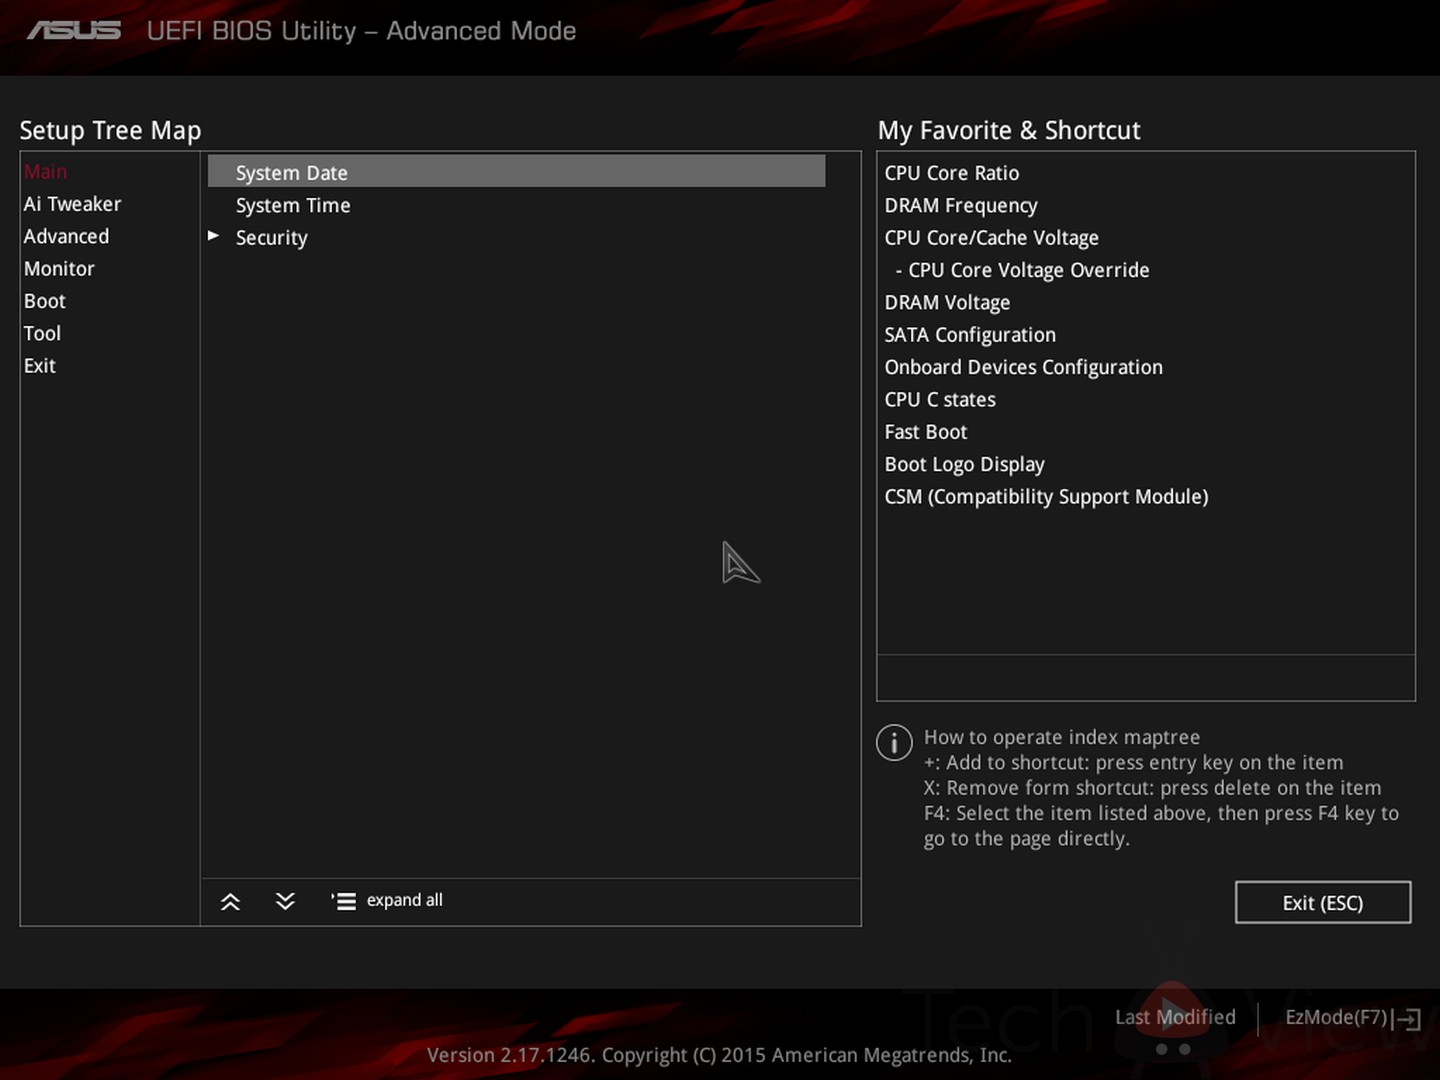
Task: Open the Tool section
Action: 42,334
